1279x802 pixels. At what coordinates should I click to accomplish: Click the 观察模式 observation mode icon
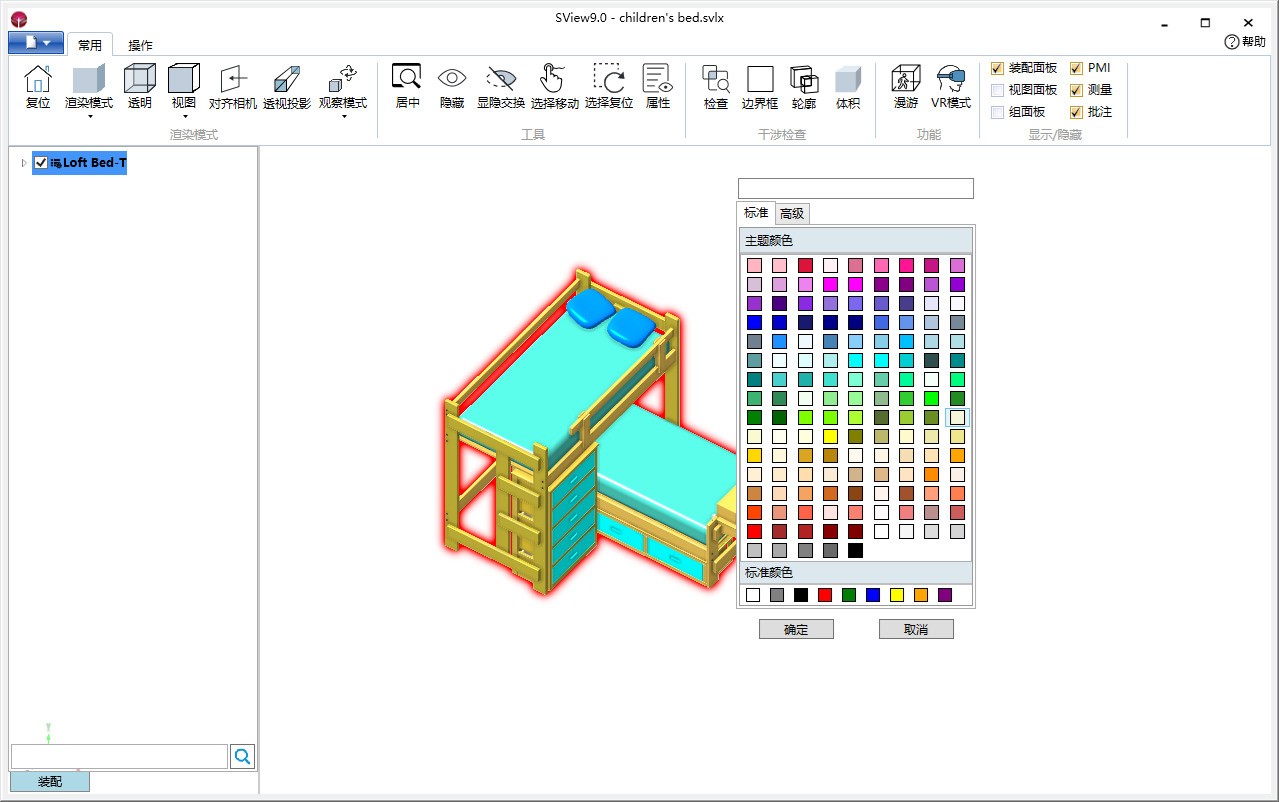343,80
